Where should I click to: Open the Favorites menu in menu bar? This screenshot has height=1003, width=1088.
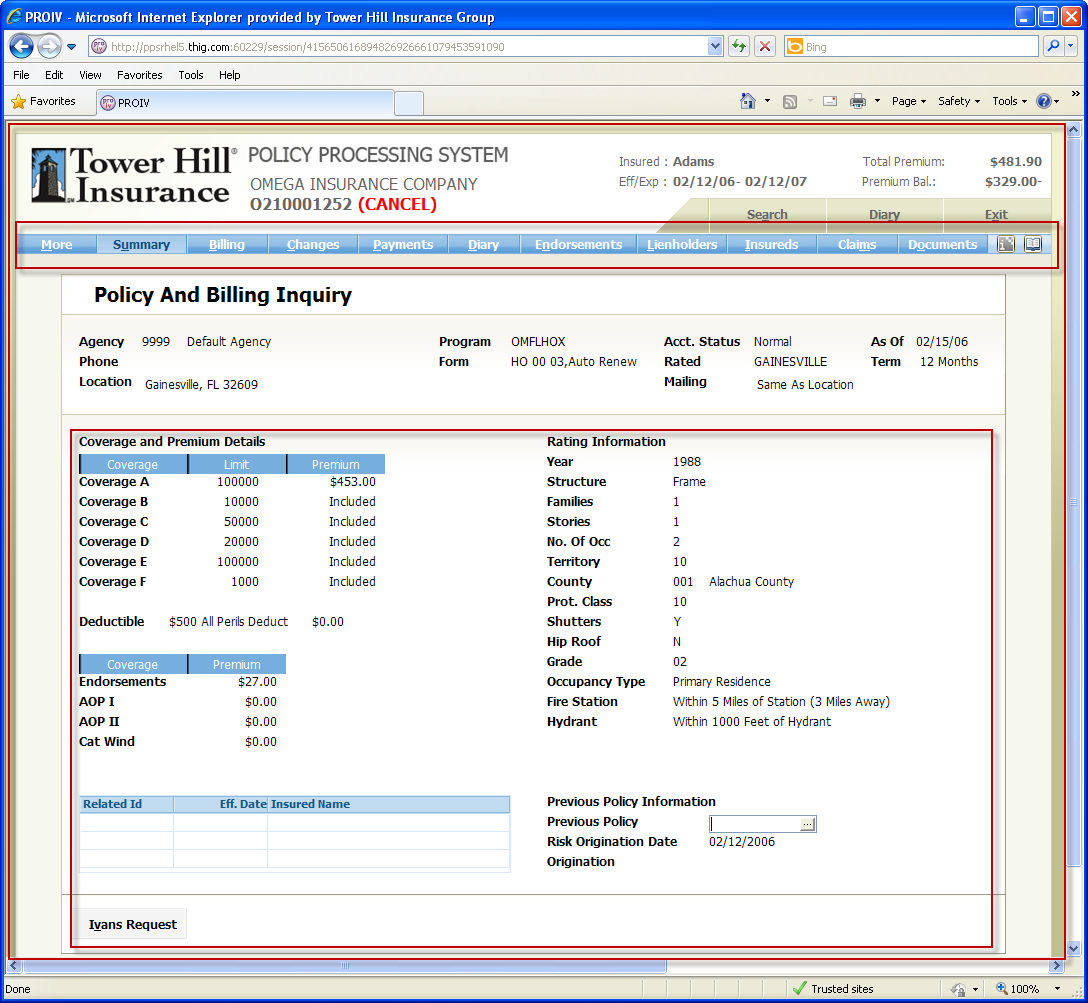coord(139,75)
